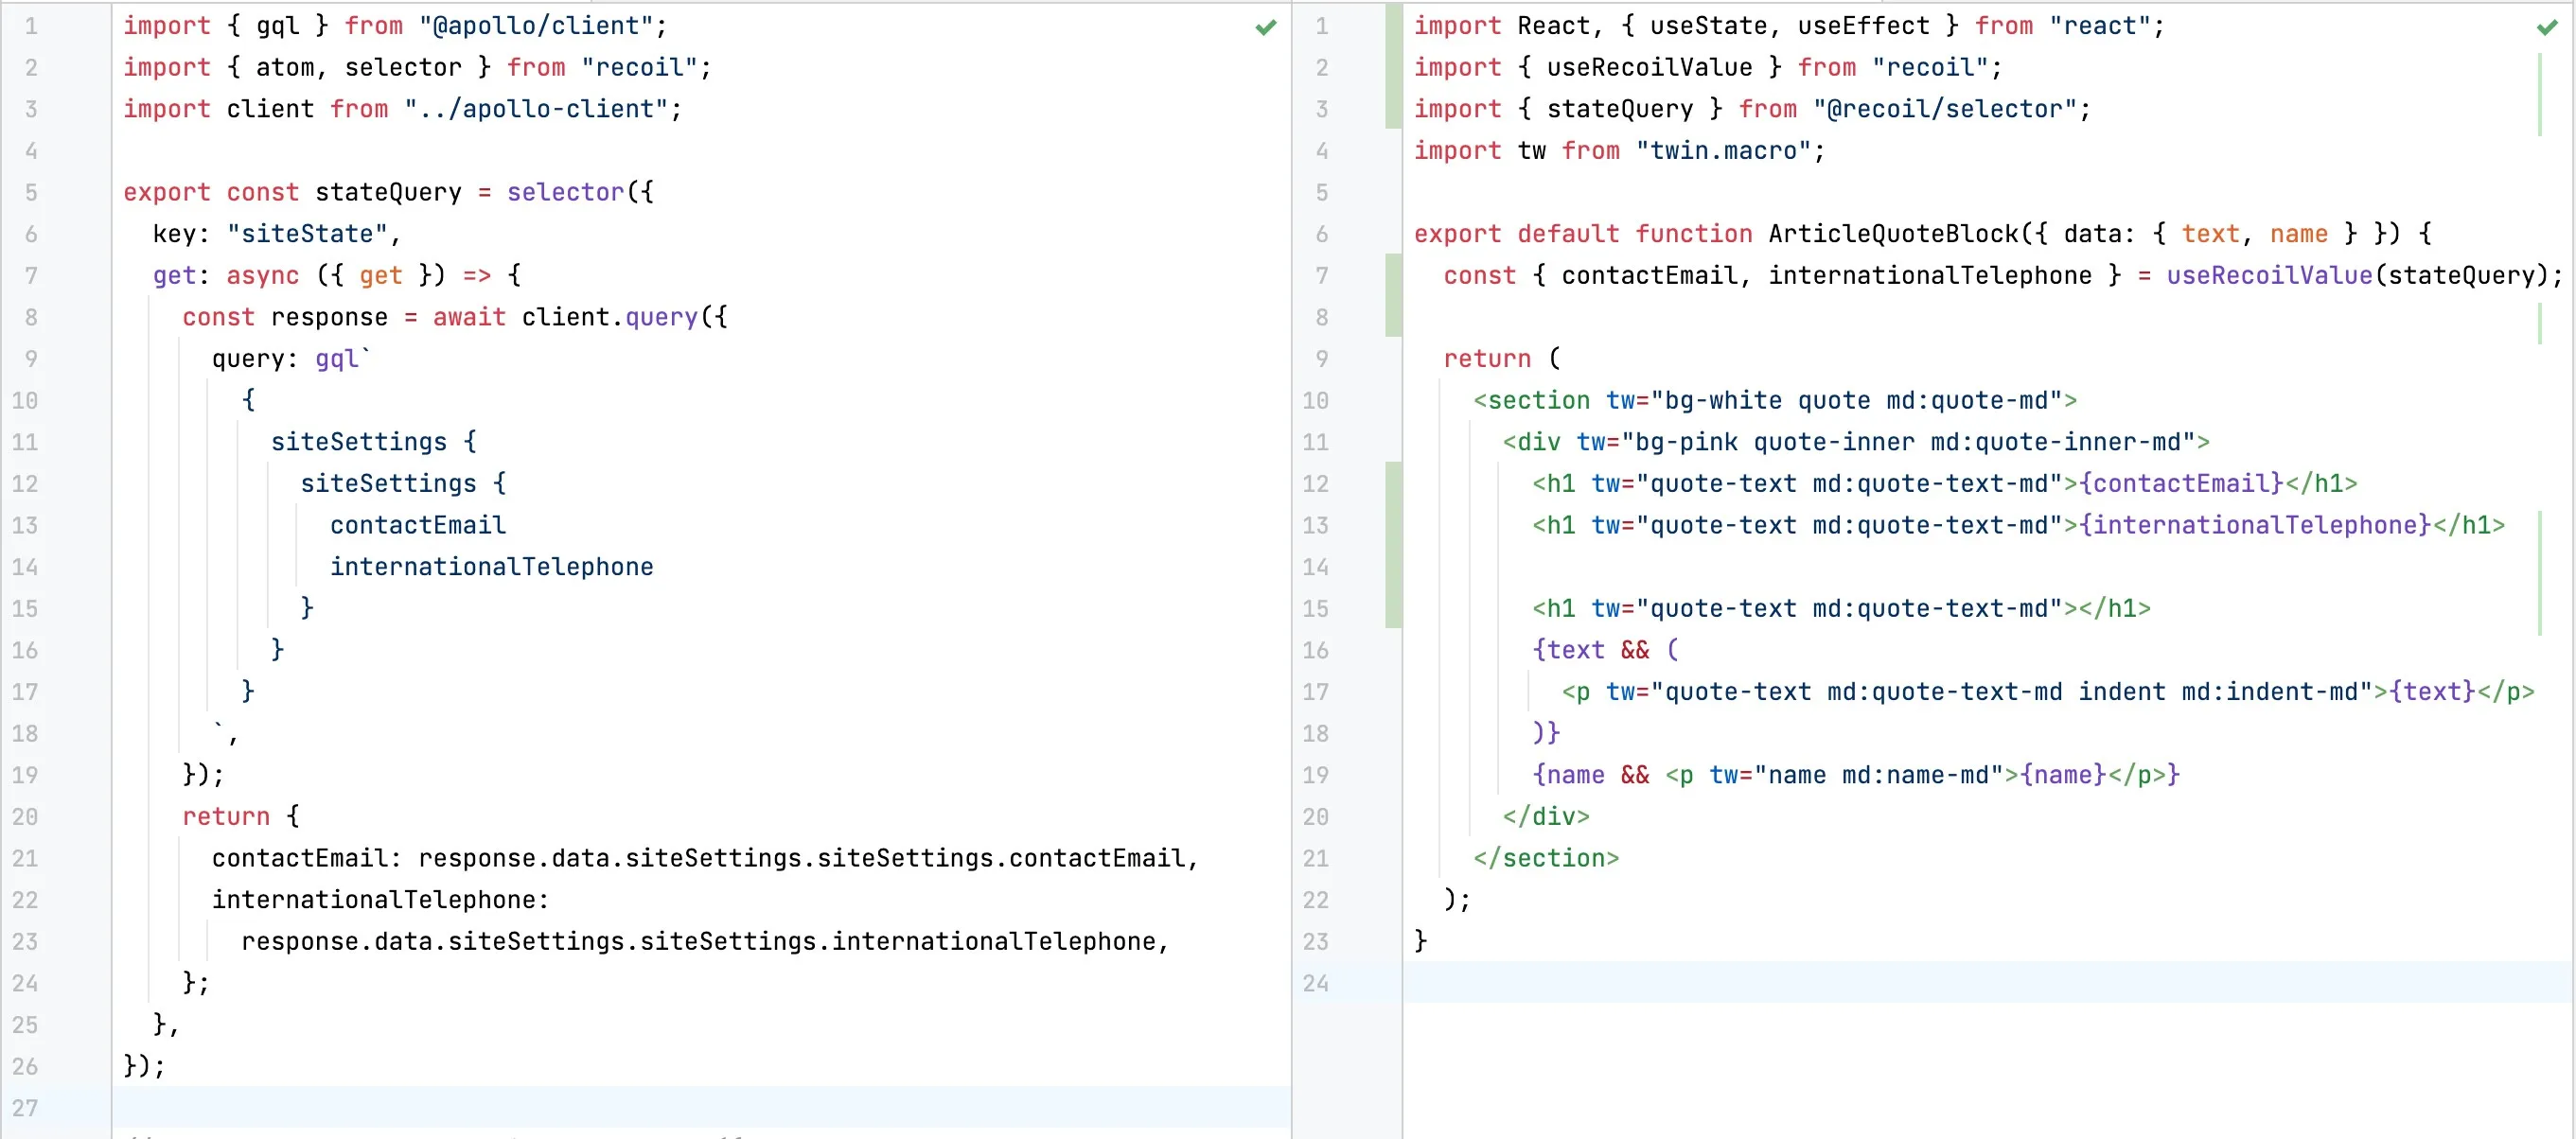
Task: Click the lowest green stripe mark on right scrollbar
Action: (2539, 572)
